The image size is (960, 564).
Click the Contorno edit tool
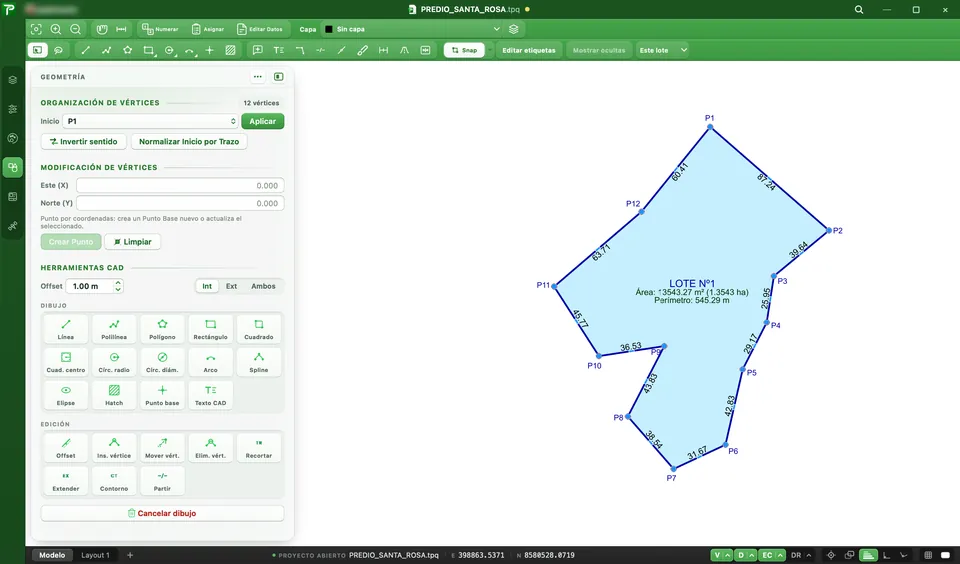pyautogui.click(x=114, y=481)
